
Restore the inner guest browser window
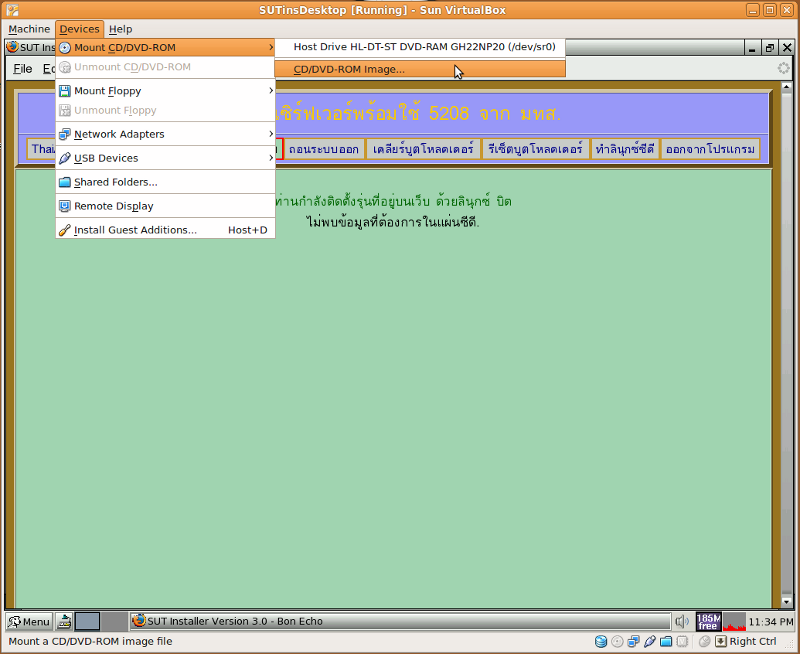pos(769,48)
